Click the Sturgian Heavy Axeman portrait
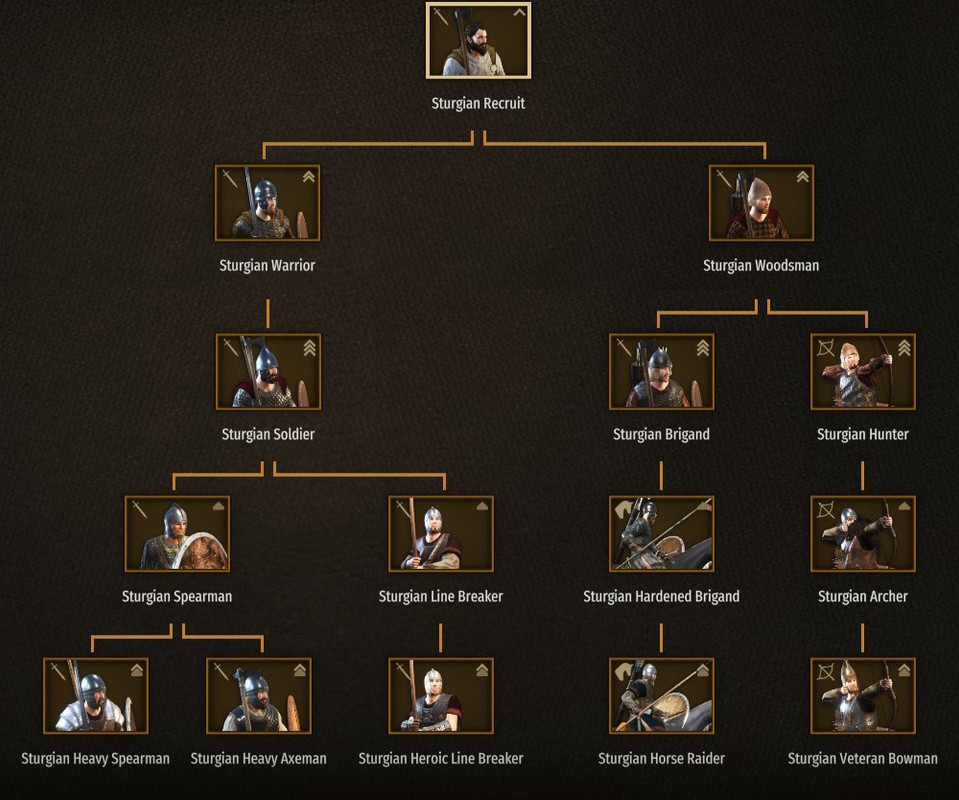959x800 pixels. pyautogui.click(x=259, y=696)
